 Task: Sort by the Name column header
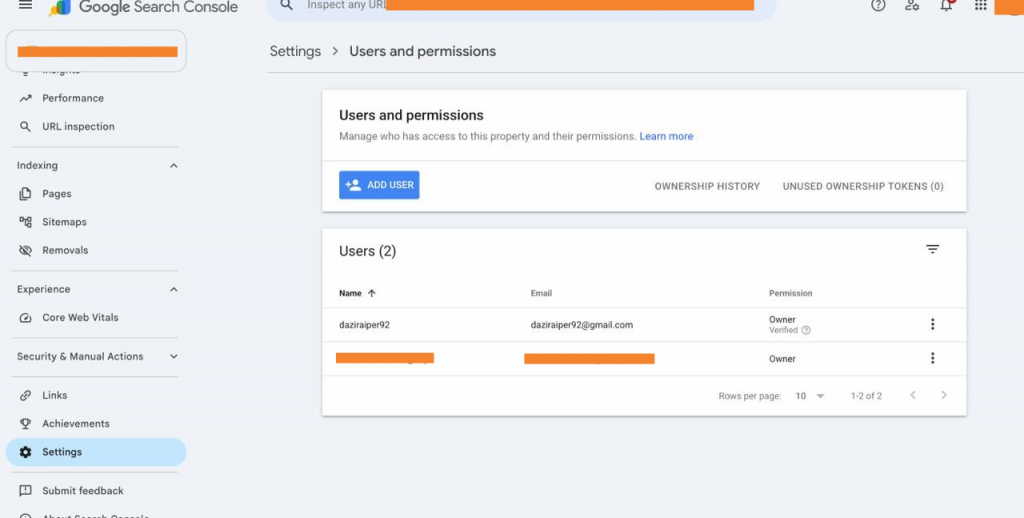click(350, 293)
